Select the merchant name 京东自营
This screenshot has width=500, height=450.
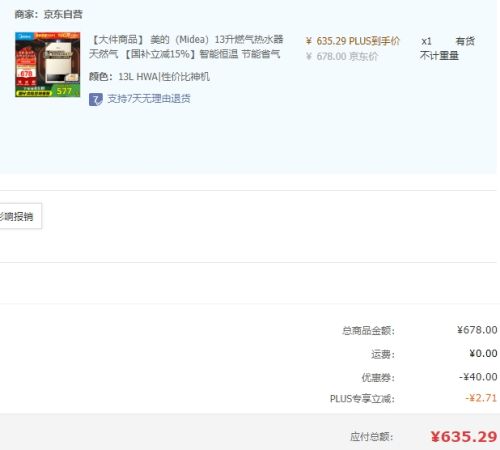click(x=63, y=14)
